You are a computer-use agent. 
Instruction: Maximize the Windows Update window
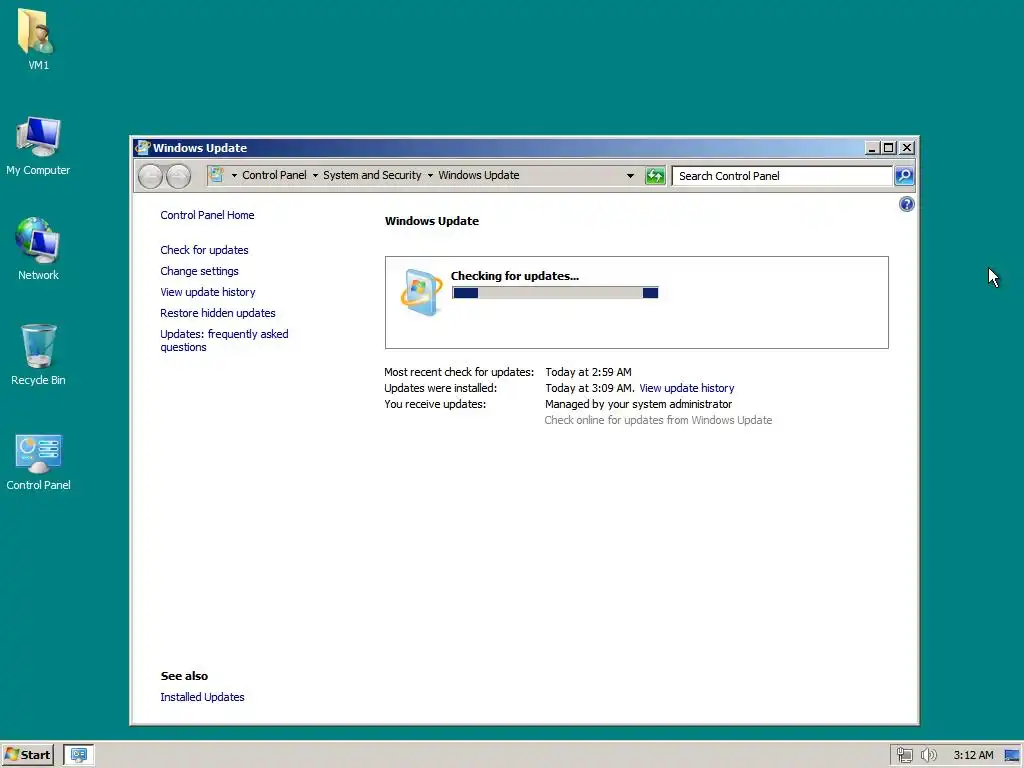[x=888, y=148]
